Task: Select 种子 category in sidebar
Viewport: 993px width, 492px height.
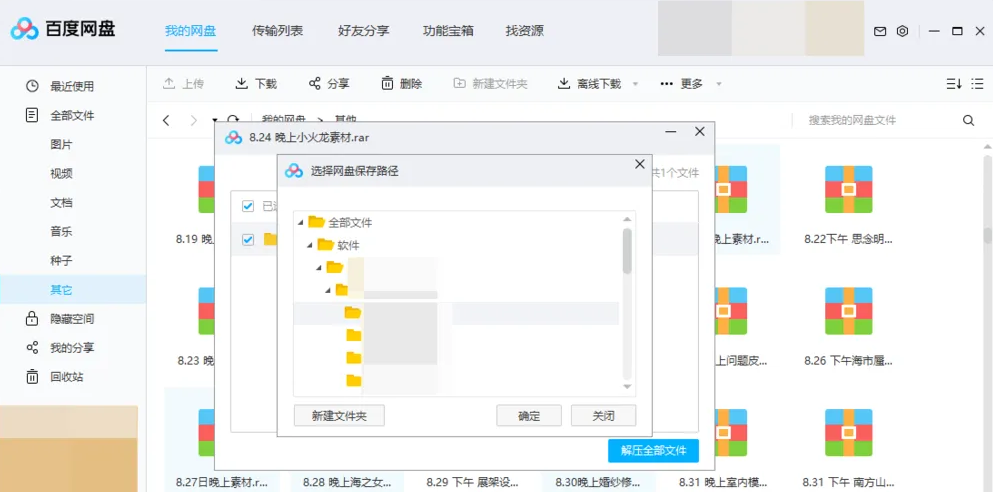Action: click(61, 261)
